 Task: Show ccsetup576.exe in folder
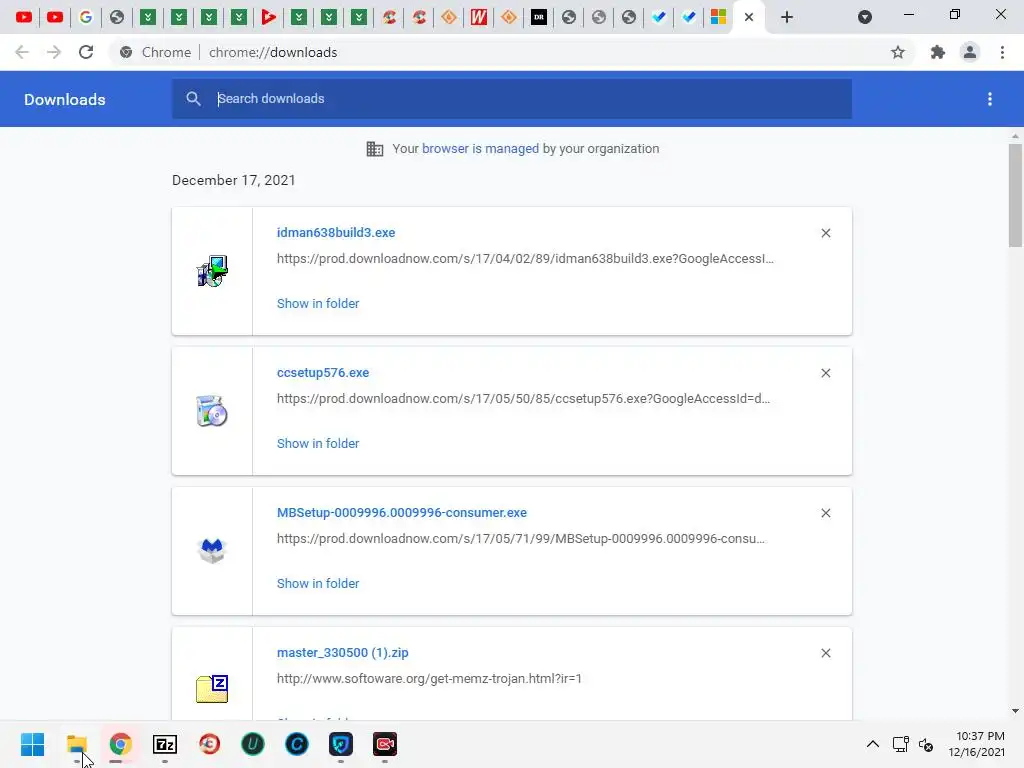(x=318, y=443)
